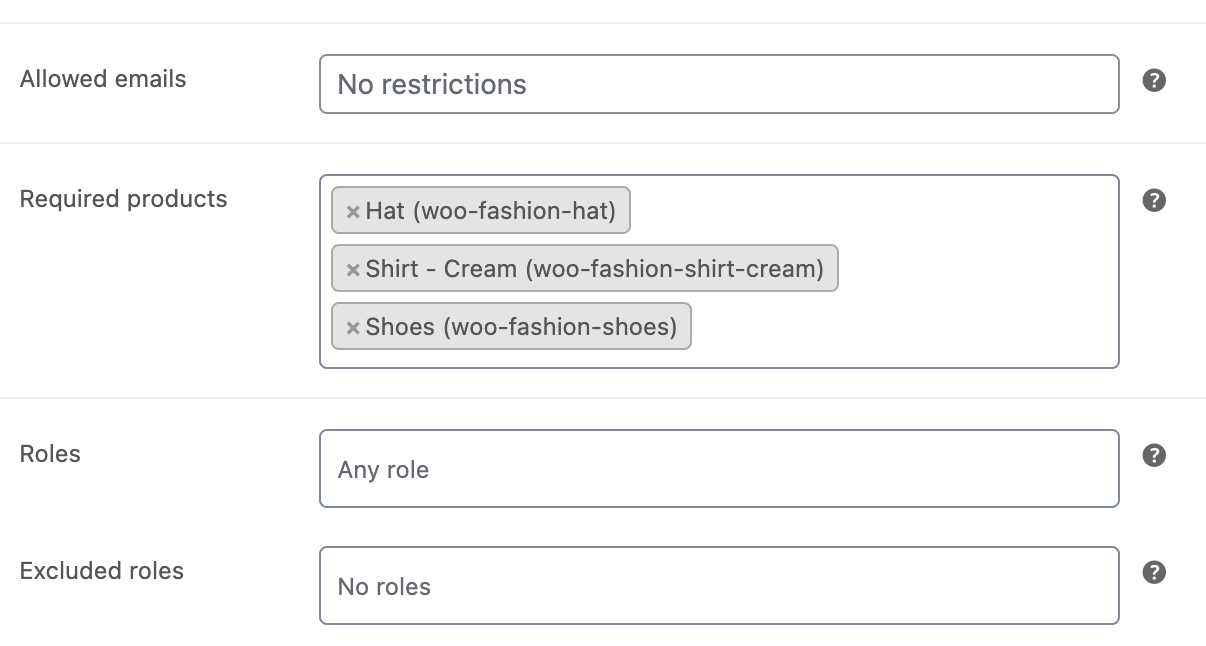Remove the Shirt - Cream product tag
The height and width of the screenshot is (646, 1206).
click(353, 269)
